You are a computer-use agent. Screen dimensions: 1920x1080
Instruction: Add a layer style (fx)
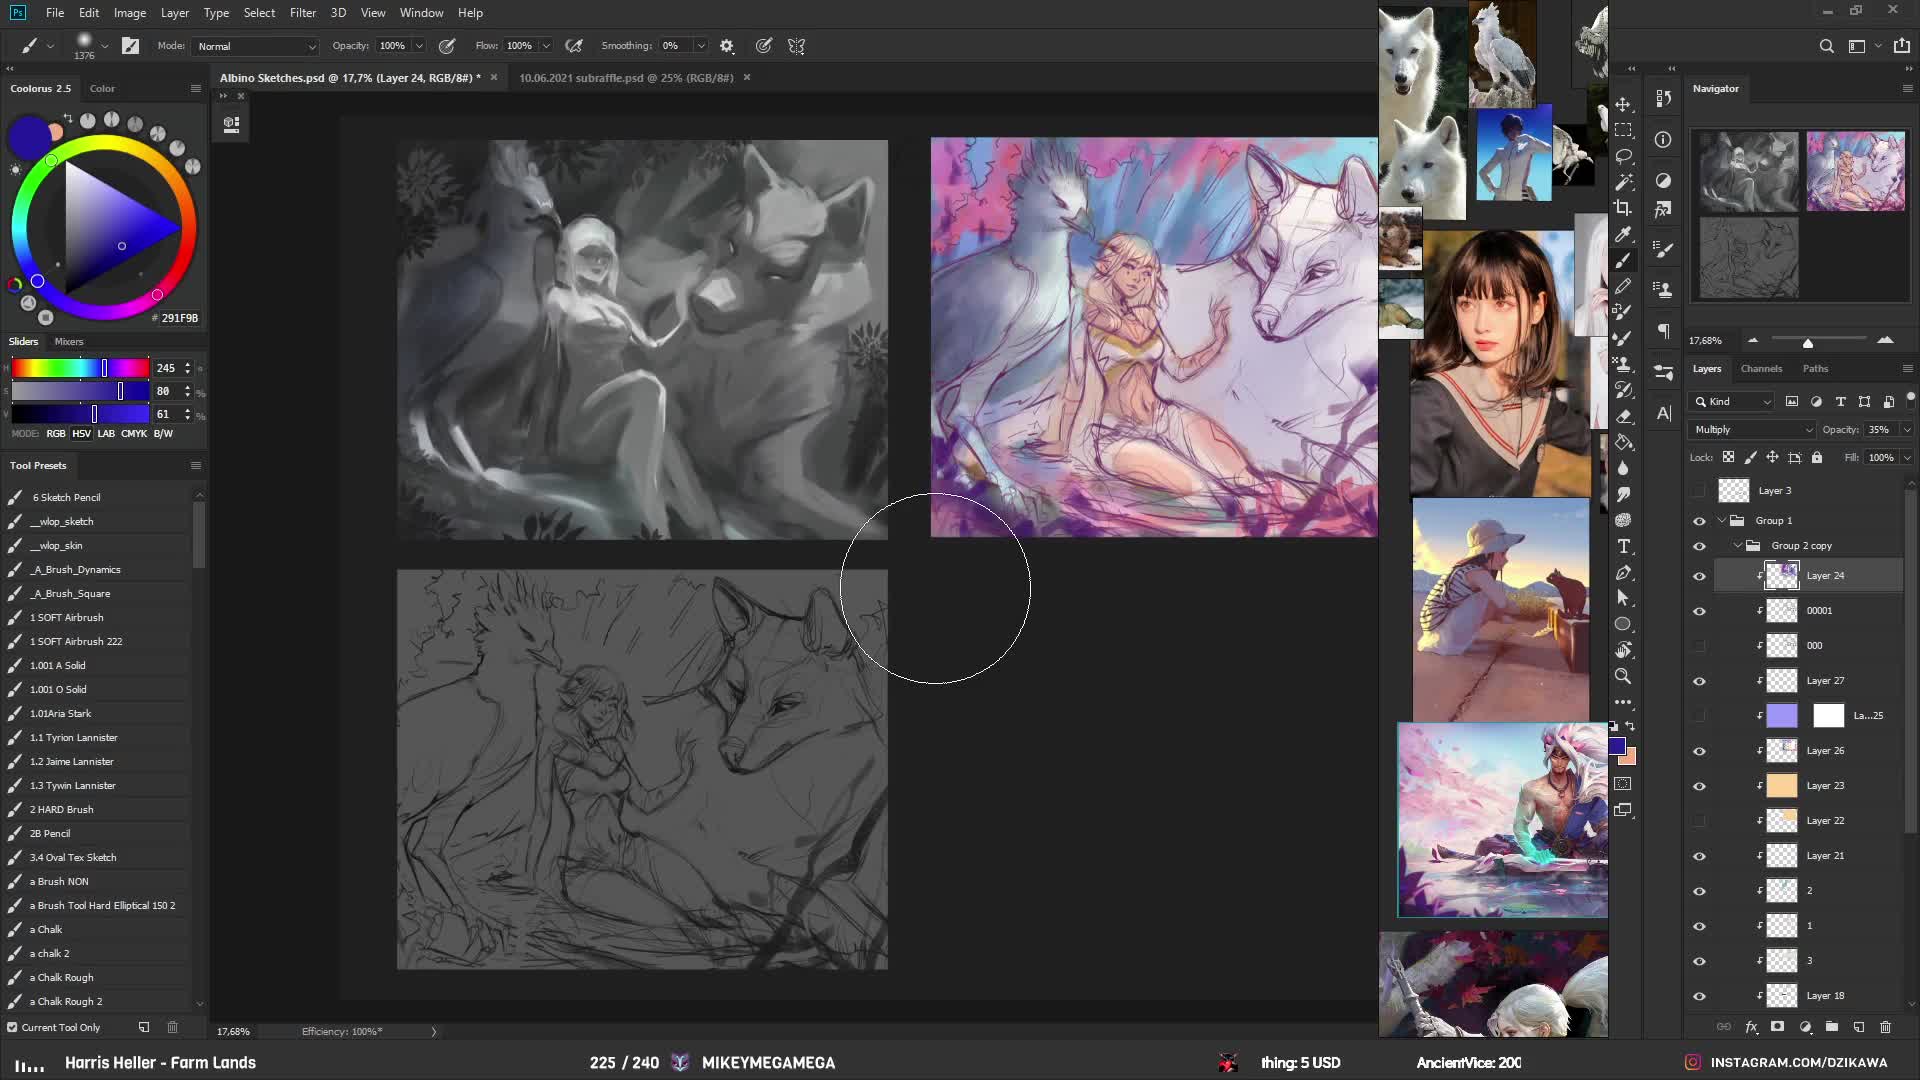point(1751,1027)
